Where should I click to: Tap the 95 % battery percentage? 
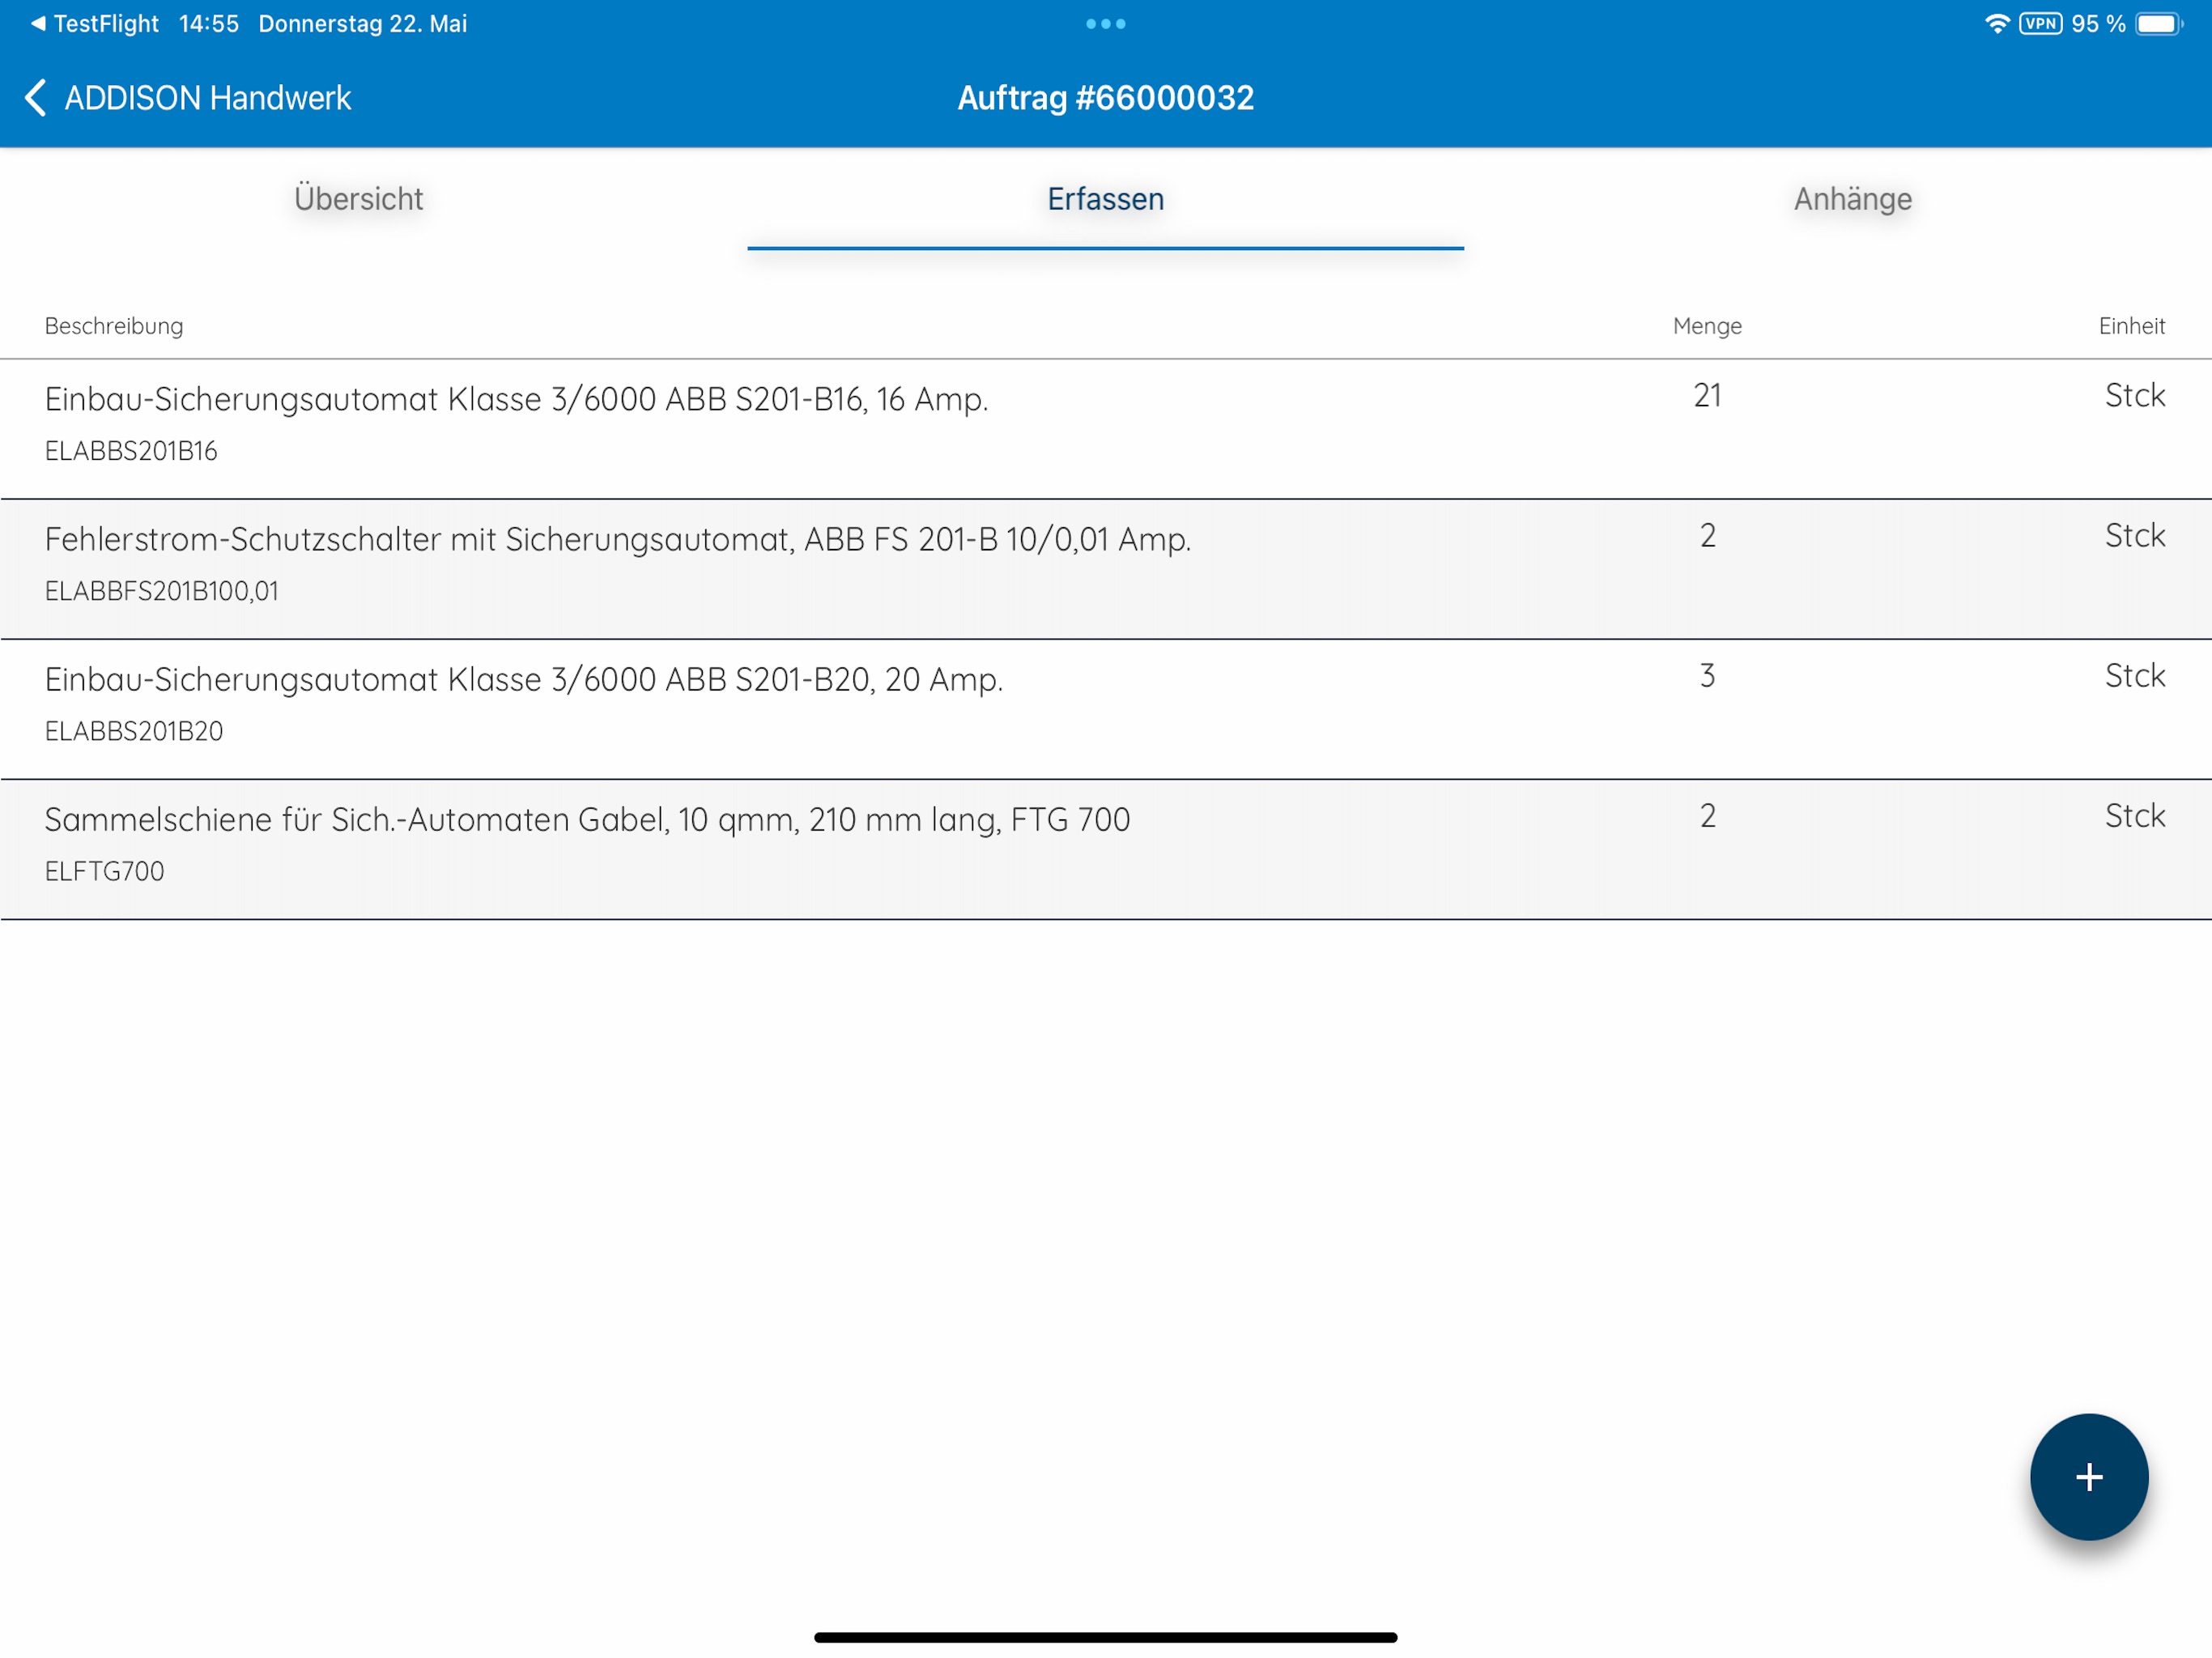click(x=2098, y=23)
